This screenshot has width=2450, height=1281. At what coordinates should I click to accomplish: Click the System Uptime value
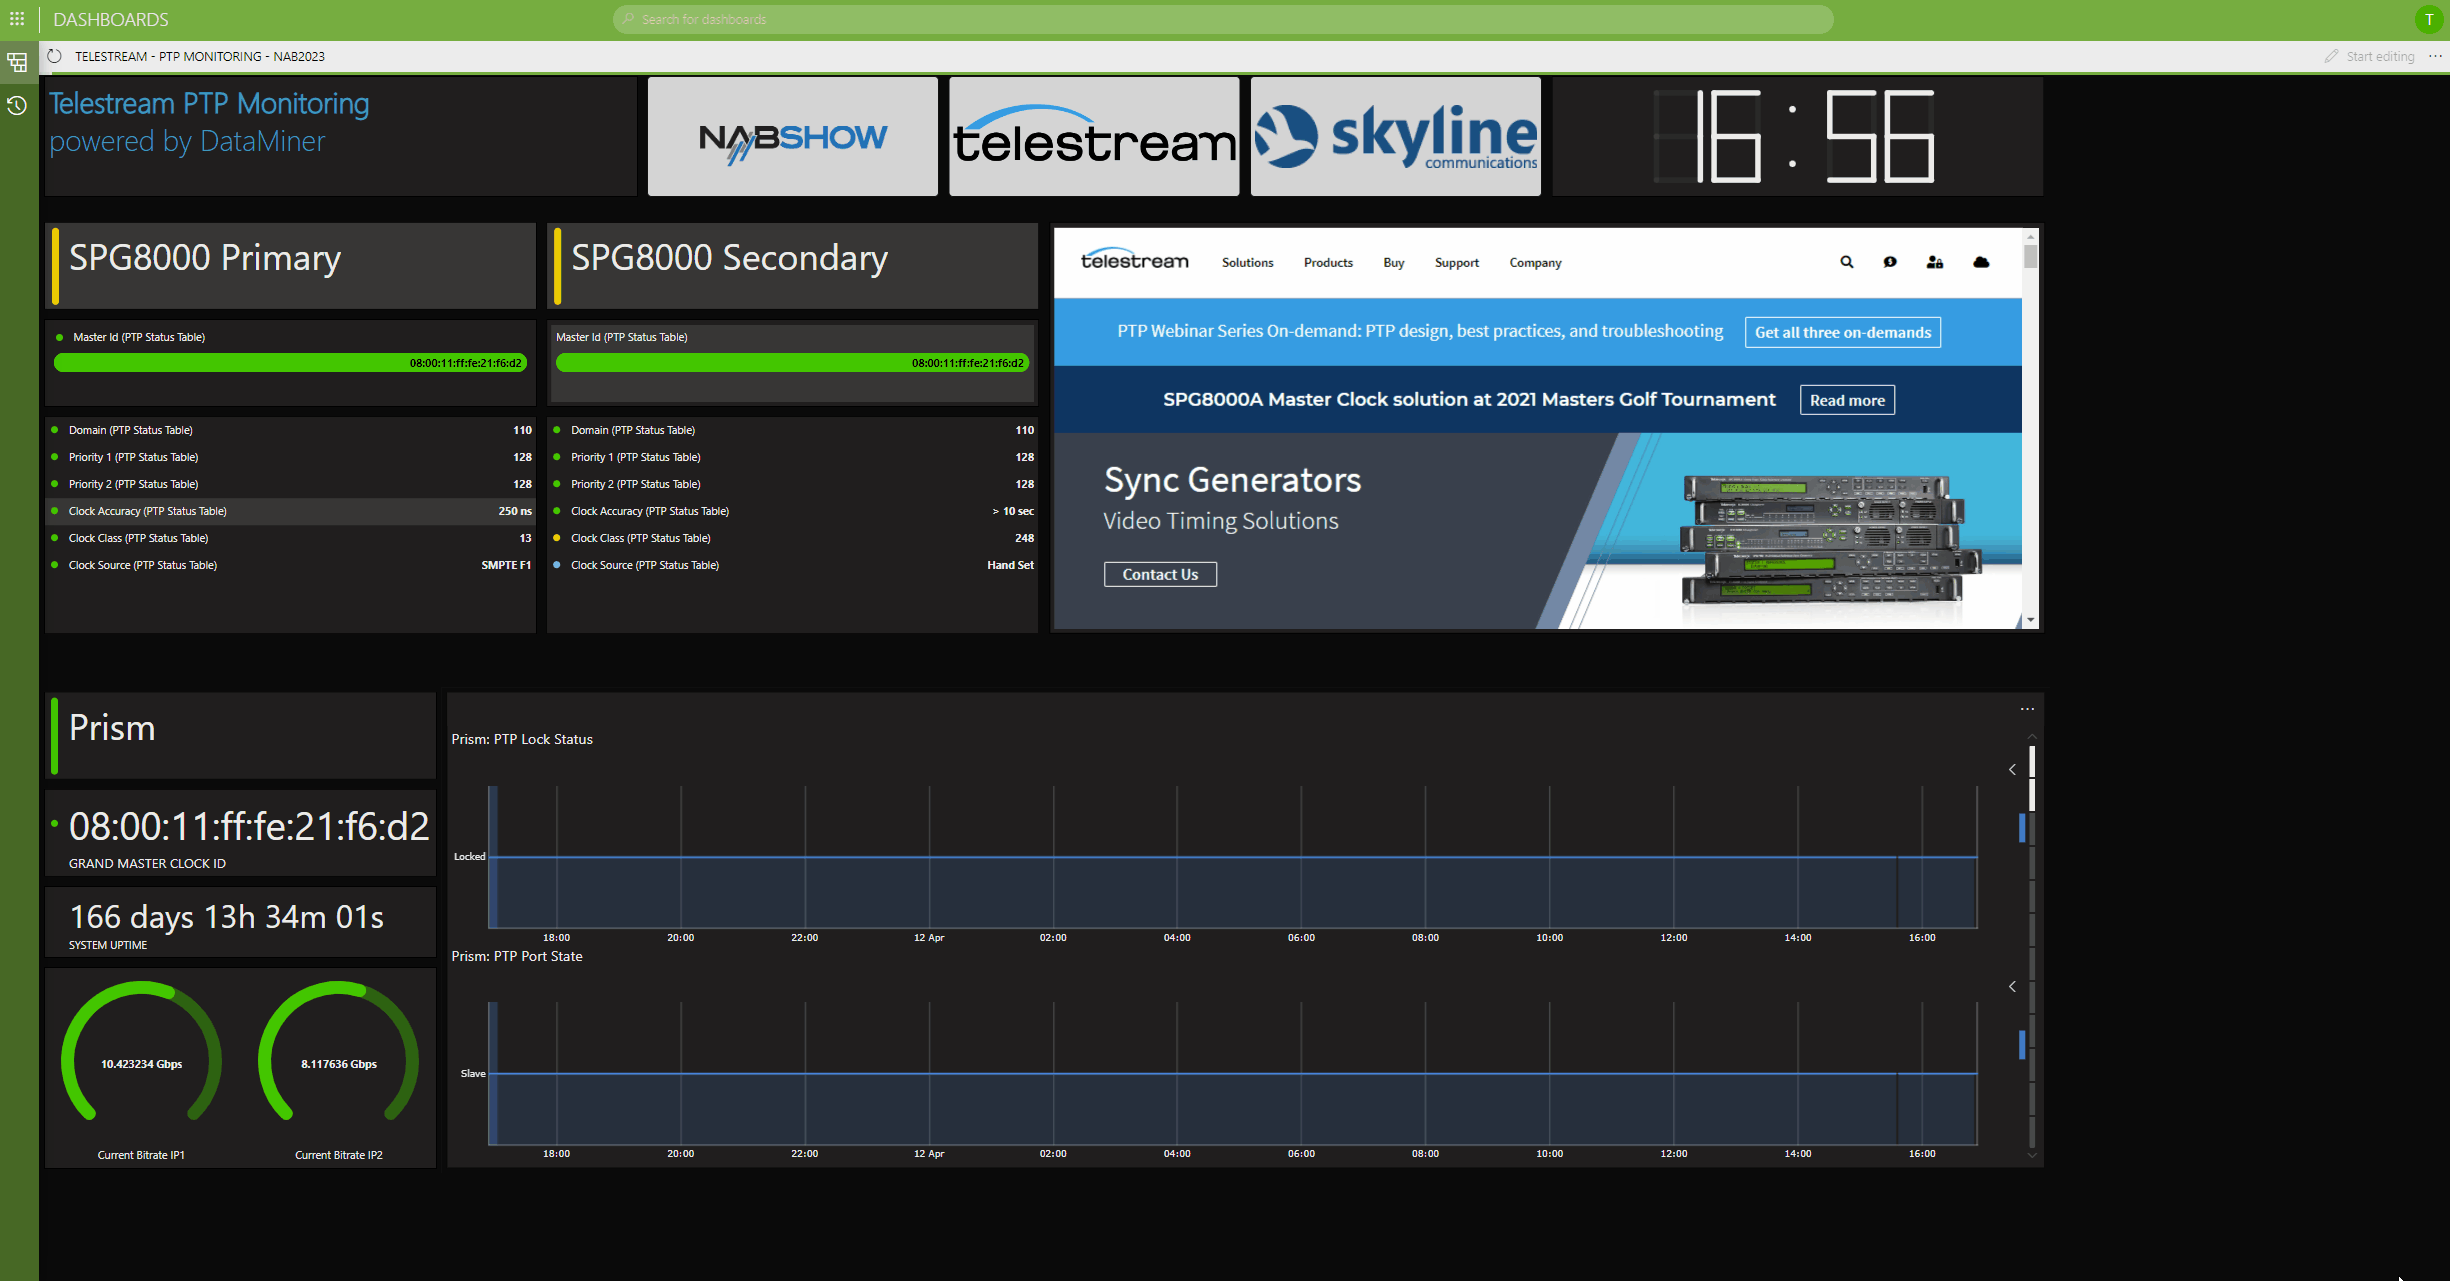(x=226, y=916)
